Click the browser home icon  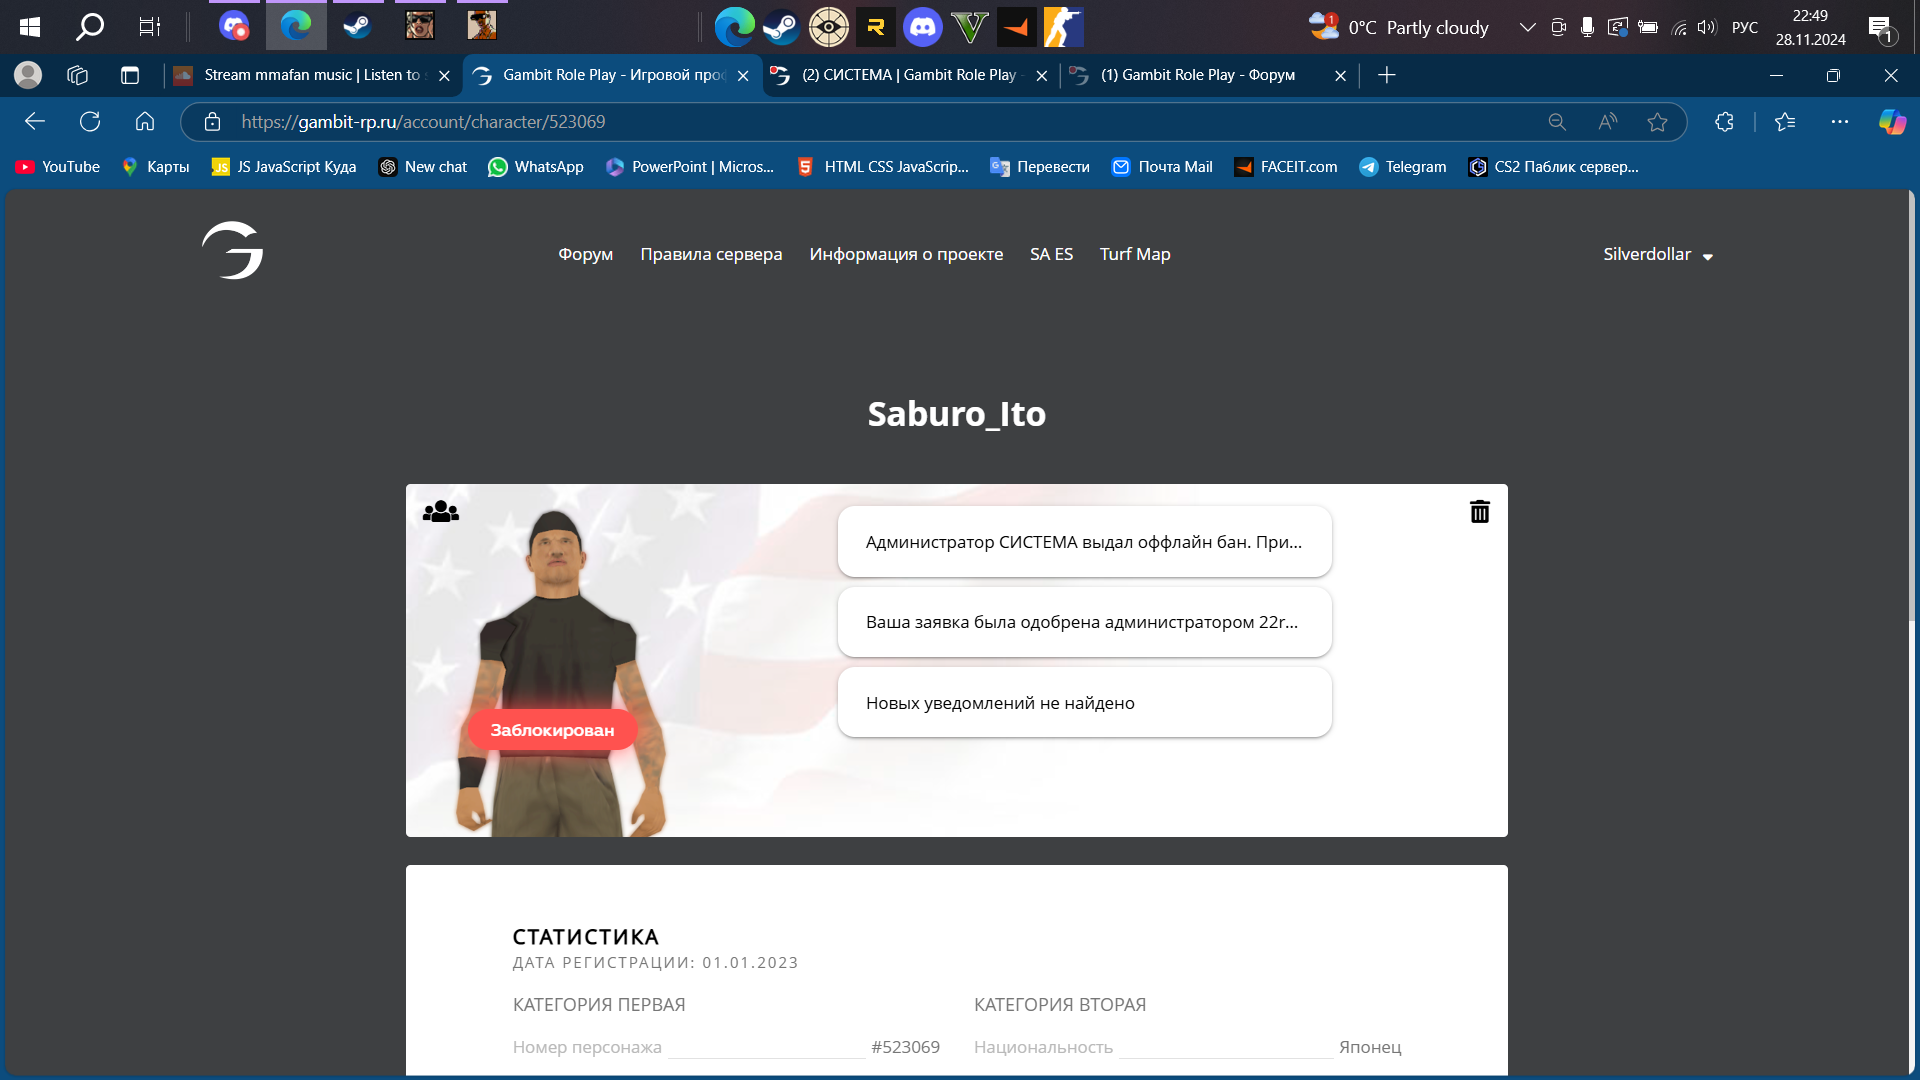coord(145,122)
